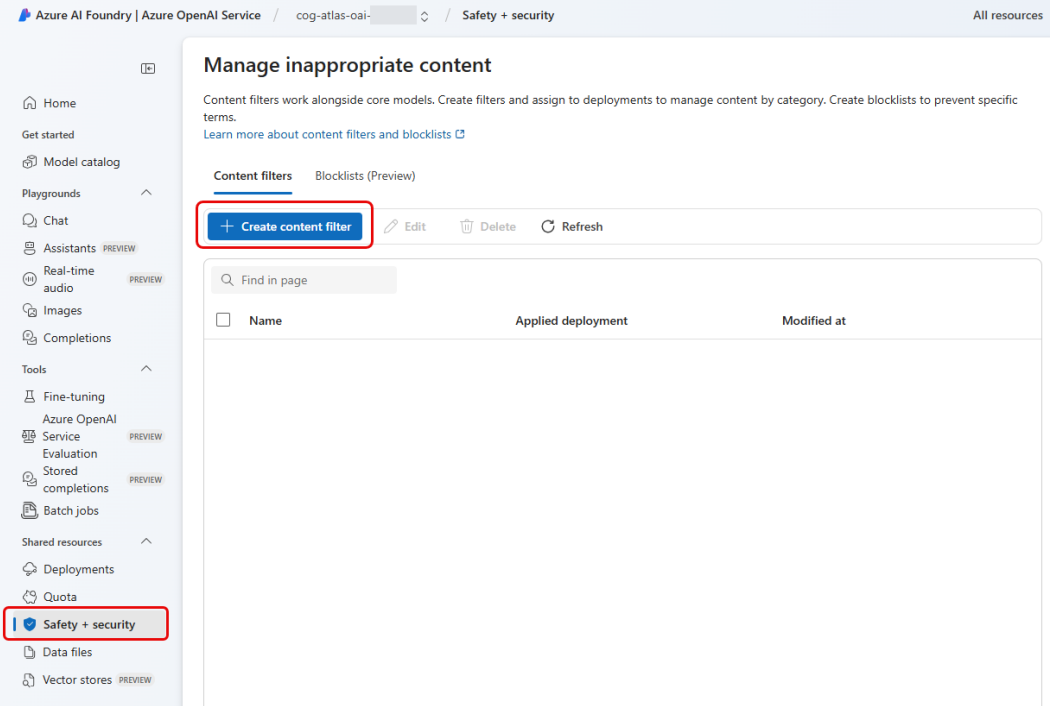The width and height of the screenshot is (1051, 706).
Task: Click Safety + security breadcrumb
Action: pos(508,15)
